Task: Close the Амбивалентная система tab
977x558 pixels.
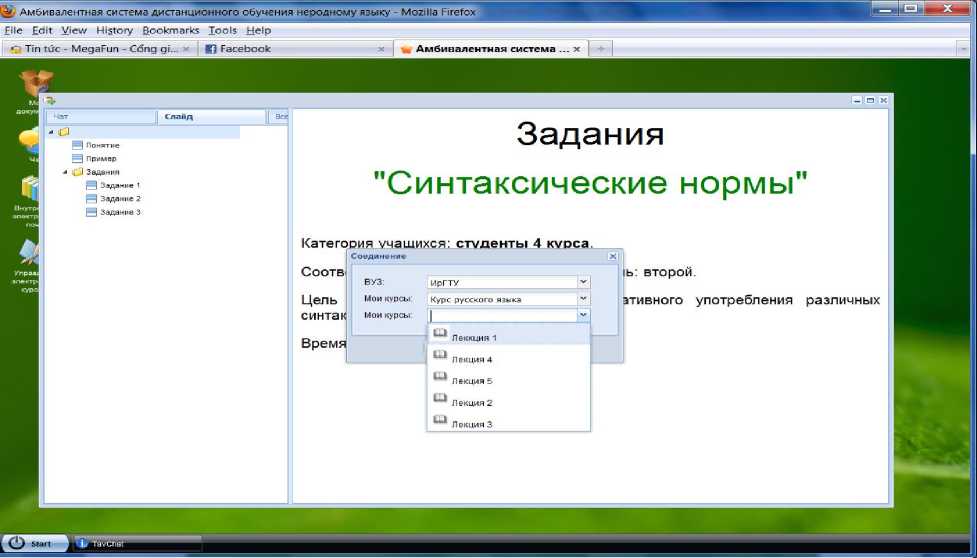Action: (x=577, y=49)
